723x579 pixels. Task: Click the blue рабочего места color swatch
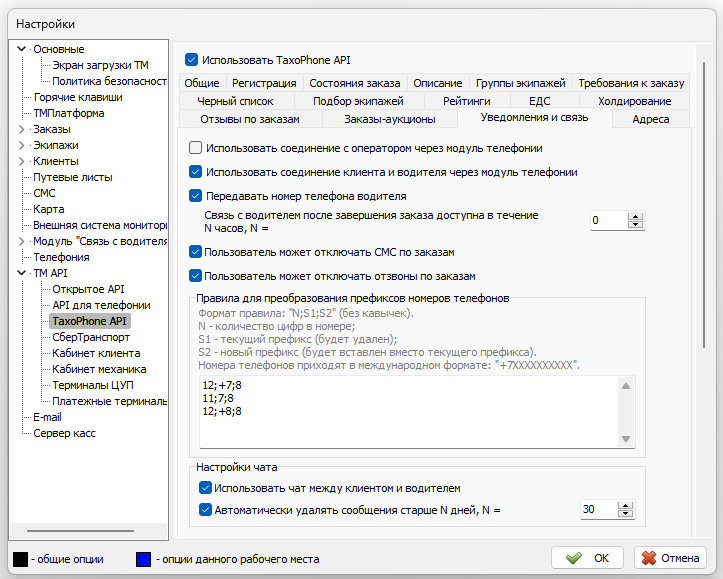[x=143, y=559]
